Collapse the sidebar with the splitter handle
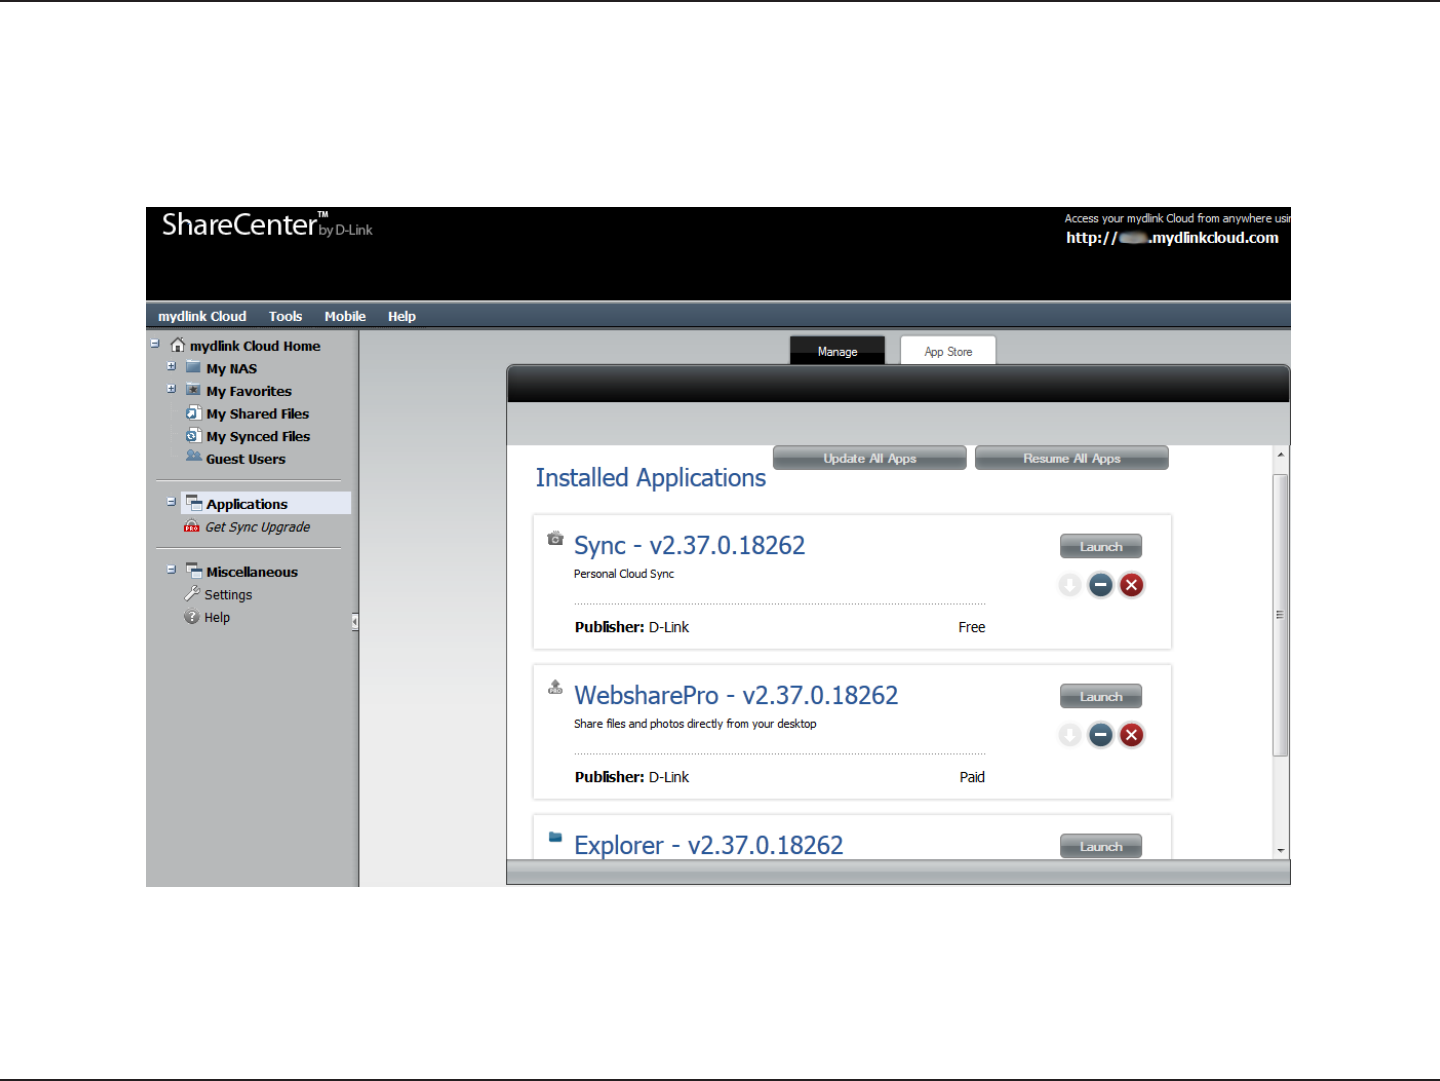1440x1081 pixels. coord(355,622)
